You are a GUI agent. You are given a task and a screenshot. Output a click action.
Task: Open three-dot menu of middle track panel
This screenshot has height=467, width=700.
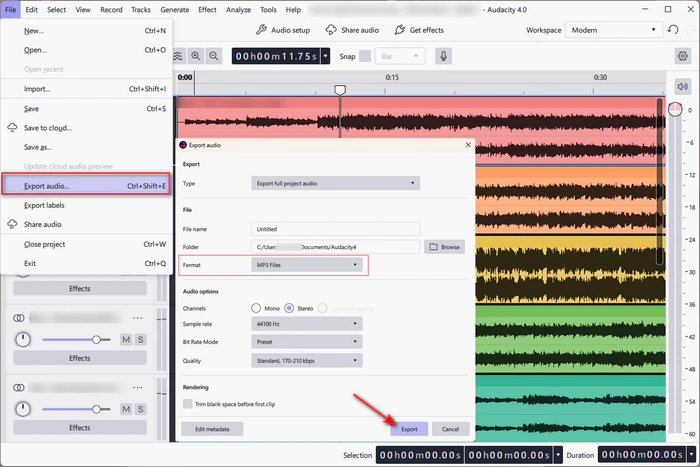[138, 318]
